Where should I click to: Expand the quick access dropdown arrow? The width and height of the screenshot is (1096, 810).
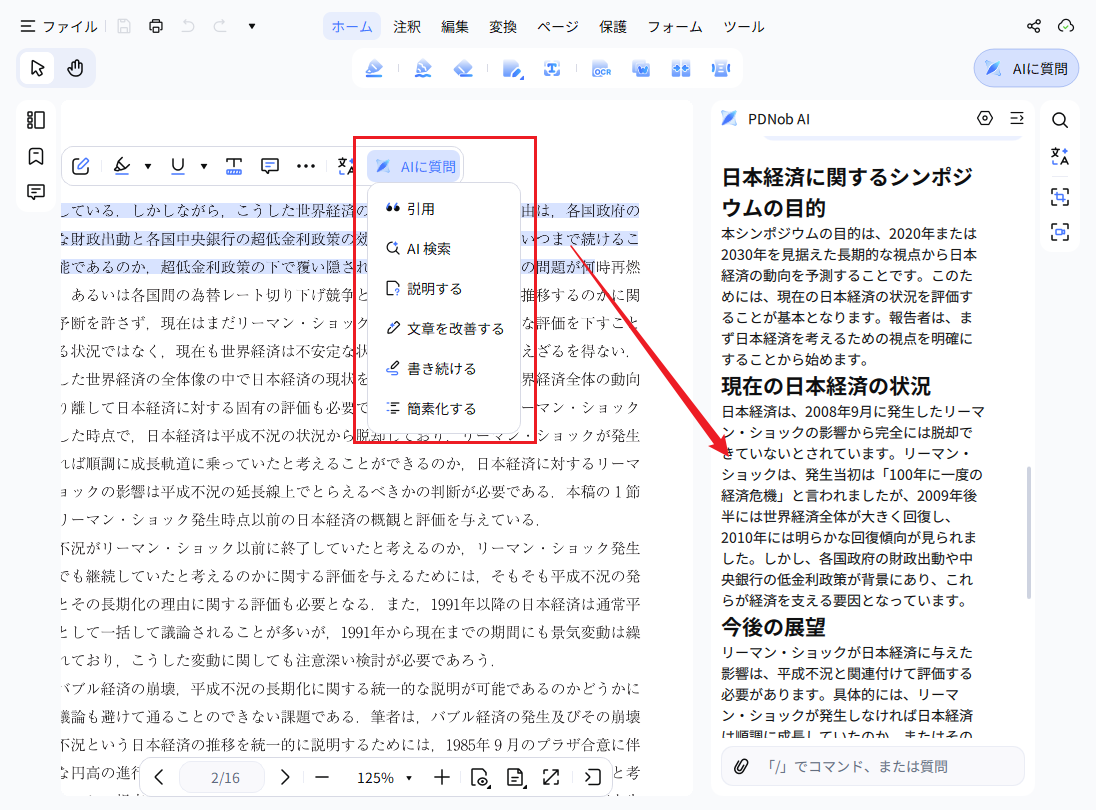click(x=252, y=27)
